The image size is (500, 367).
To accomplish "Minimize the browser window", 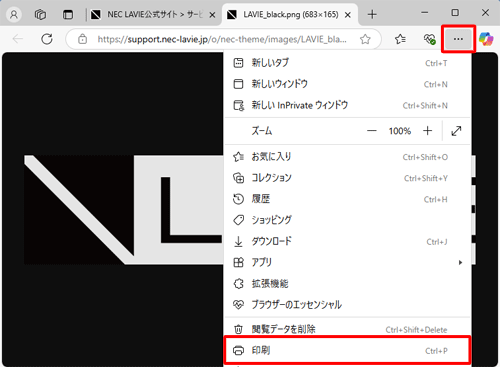I will (425, 13).
